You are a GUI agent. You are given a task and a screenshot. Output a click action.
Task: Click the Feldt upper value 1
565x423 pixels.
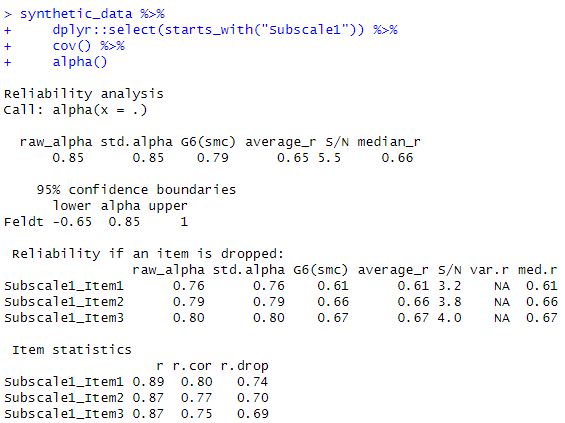pyautogui.click(x=184, y=222)
